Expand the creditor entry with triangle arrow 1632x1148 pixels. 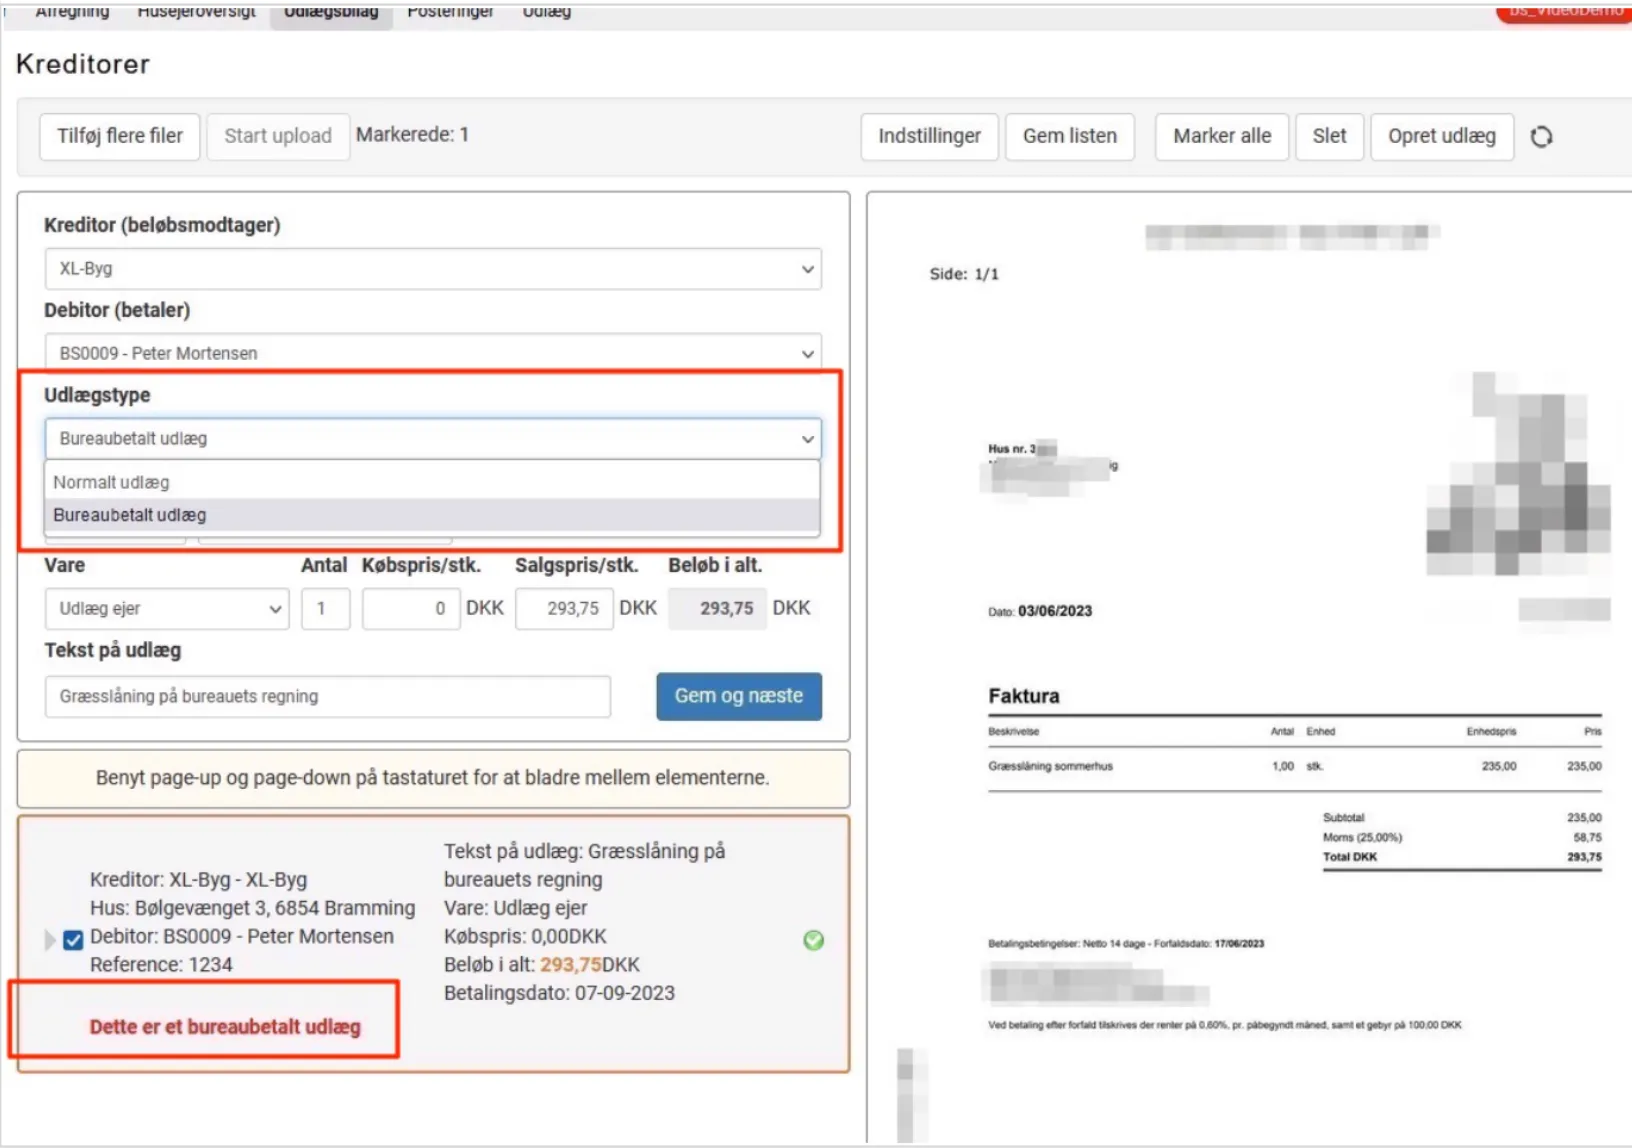[49, 940]
